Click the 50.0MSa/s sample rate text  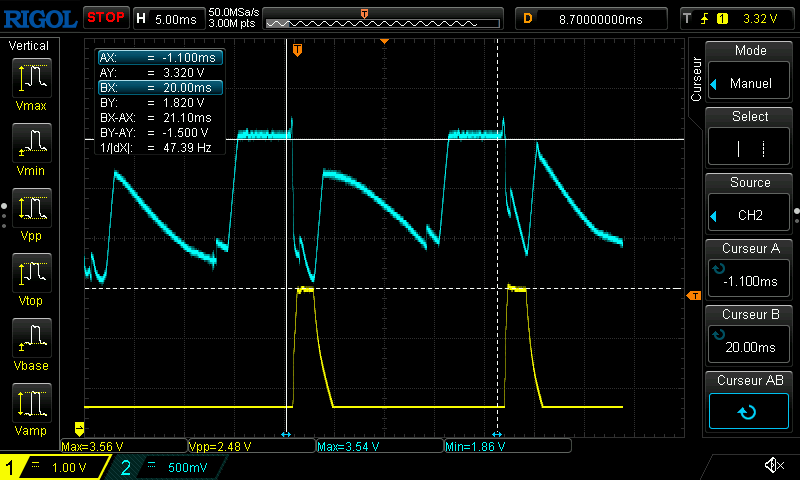tap(234, 12)
